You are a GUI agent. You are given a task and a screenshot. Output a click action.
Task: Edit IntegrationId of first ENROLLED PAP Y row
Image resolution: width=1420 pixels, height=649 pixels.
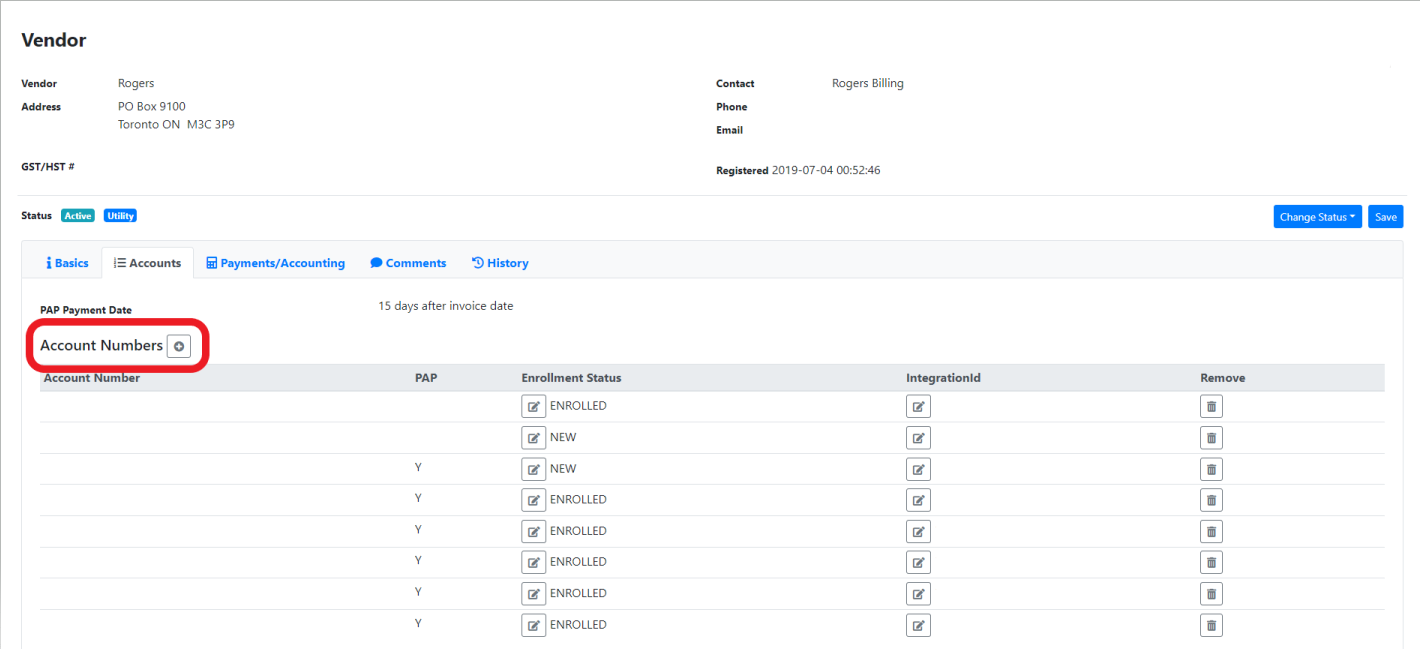(918, 500)
